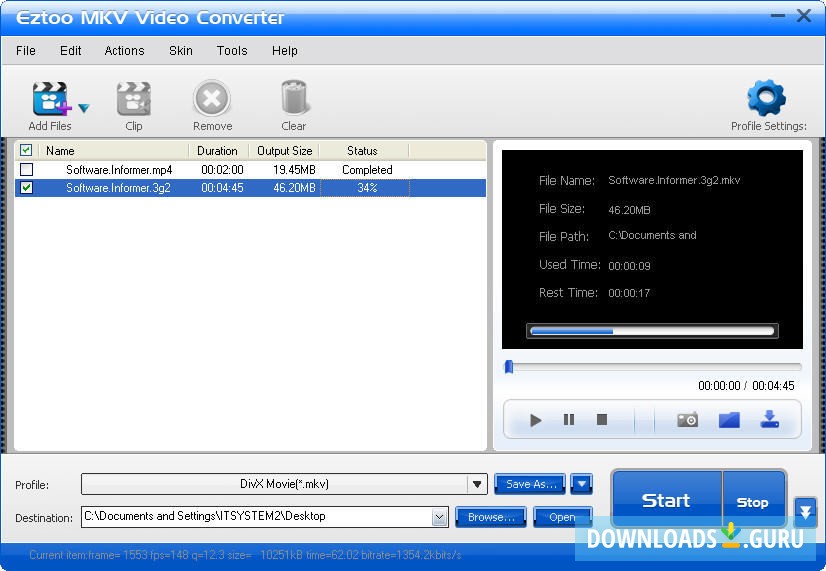The height and width of the screenshot is (571, 826).
Task: Open the Skin menu
Action: [181, 51]
